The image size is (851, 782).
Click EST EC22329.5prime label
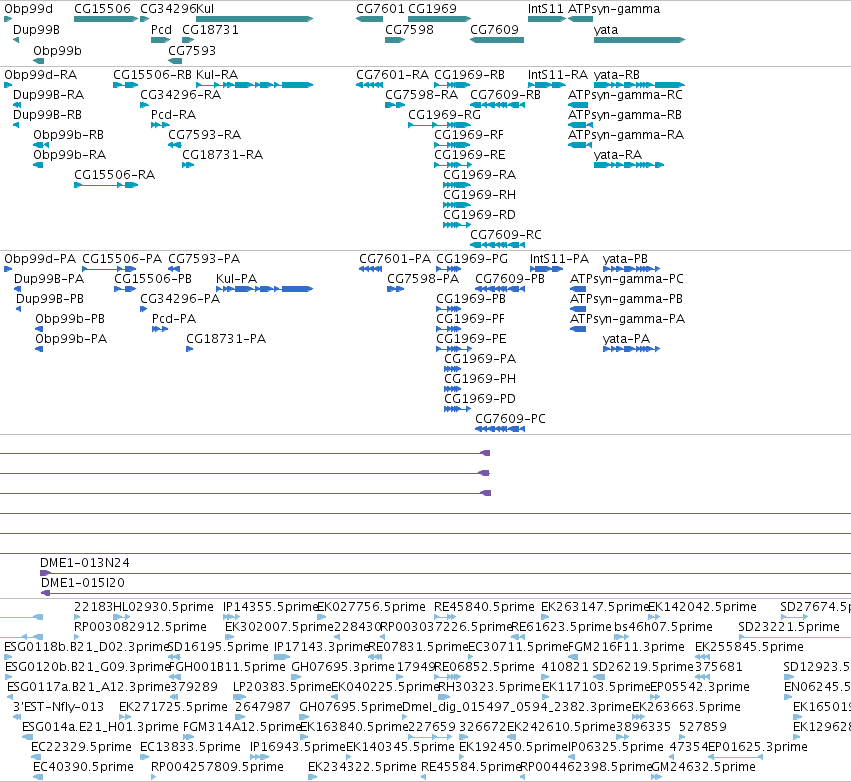[81, 747]
